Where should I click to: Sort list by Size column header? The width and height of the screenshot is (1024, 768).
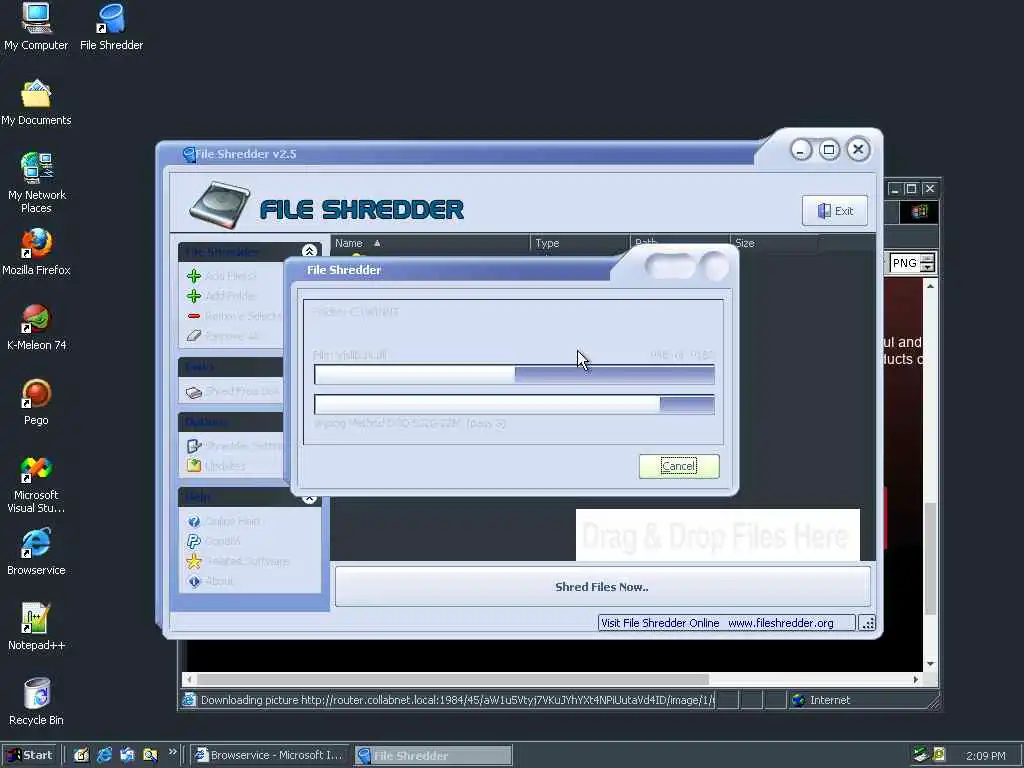tap(774, 243)
